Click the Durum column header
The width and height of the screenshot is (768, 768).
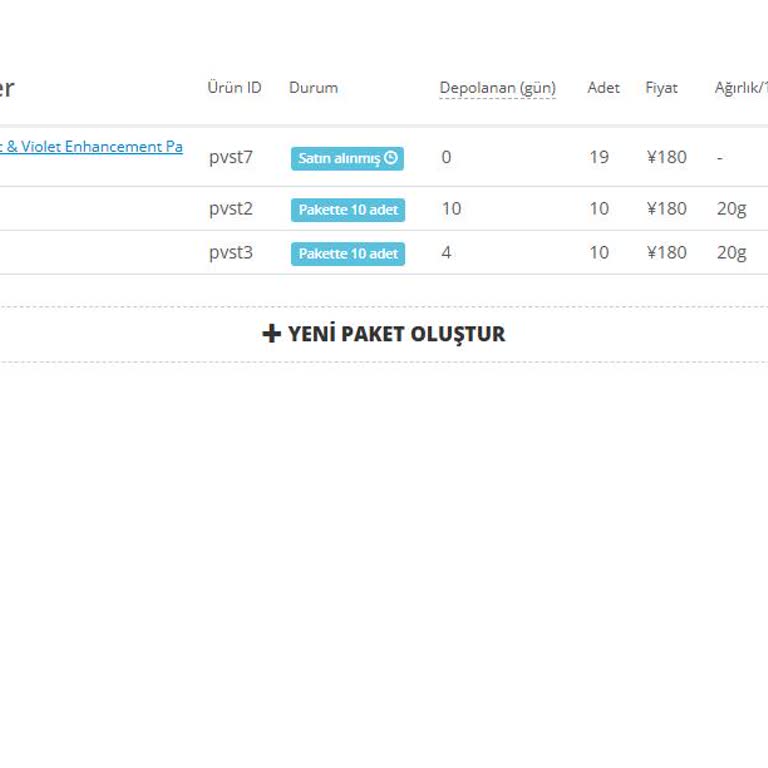[313, 88]
